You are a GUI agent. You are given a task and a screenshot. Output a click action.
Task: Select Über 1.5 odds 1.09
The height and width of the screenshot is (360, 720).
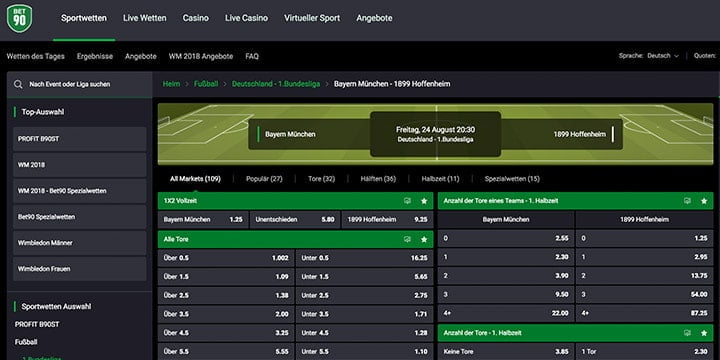[226, 277]
